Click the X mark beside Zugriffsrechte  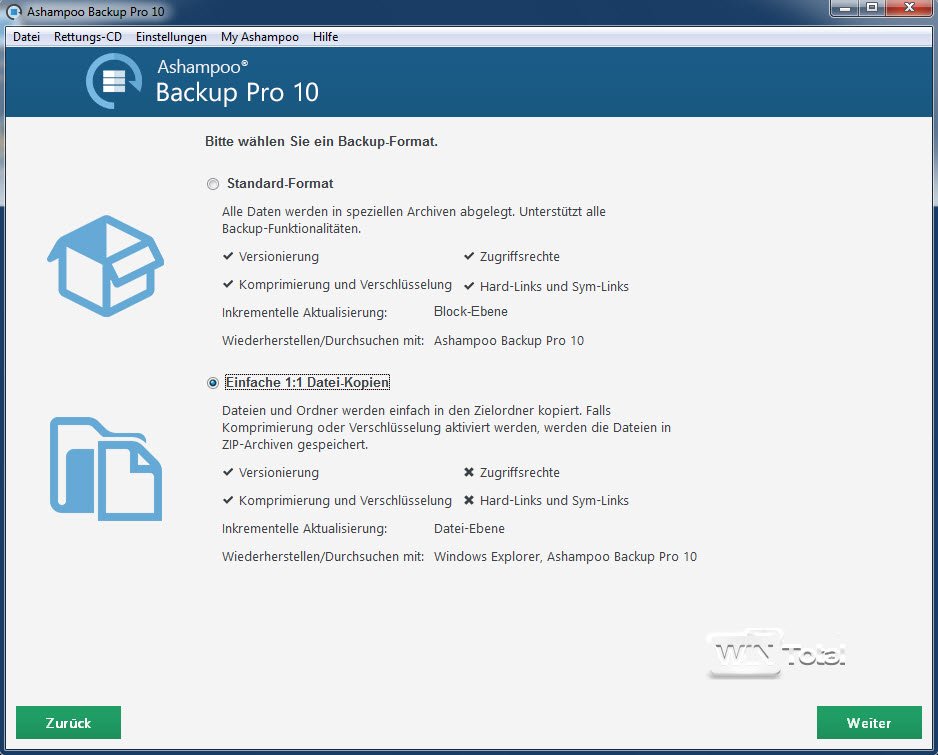pos(469,472)
